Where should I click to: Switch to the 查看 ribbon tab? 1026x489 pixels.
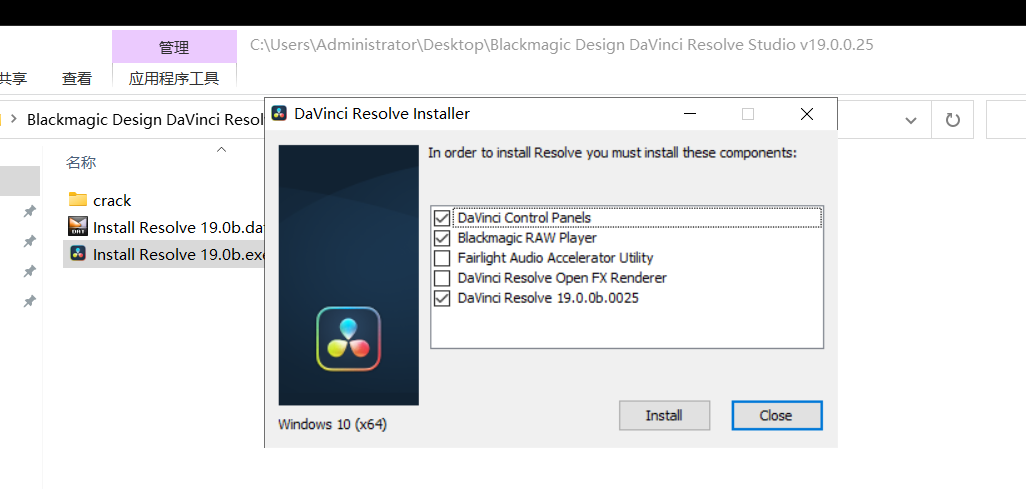(77, 79)
